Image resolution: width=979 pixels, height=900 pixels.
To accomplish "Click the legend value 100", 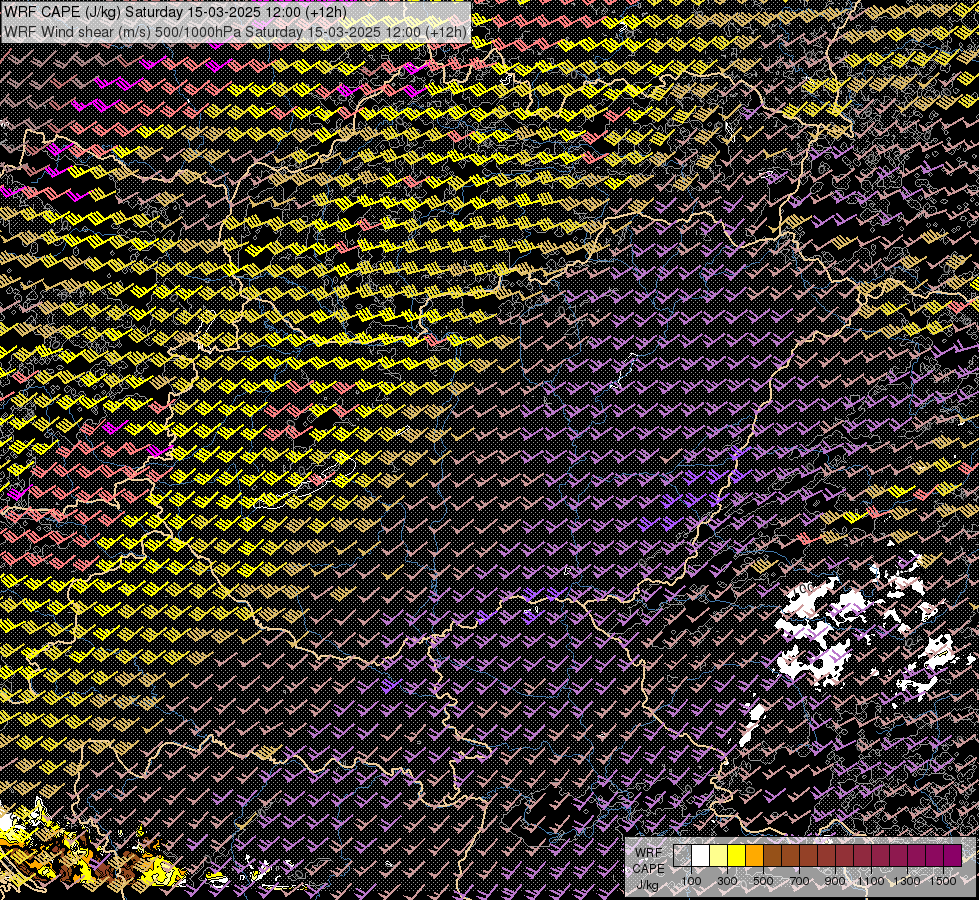I will pyautogui.click(x=691, y=881).
